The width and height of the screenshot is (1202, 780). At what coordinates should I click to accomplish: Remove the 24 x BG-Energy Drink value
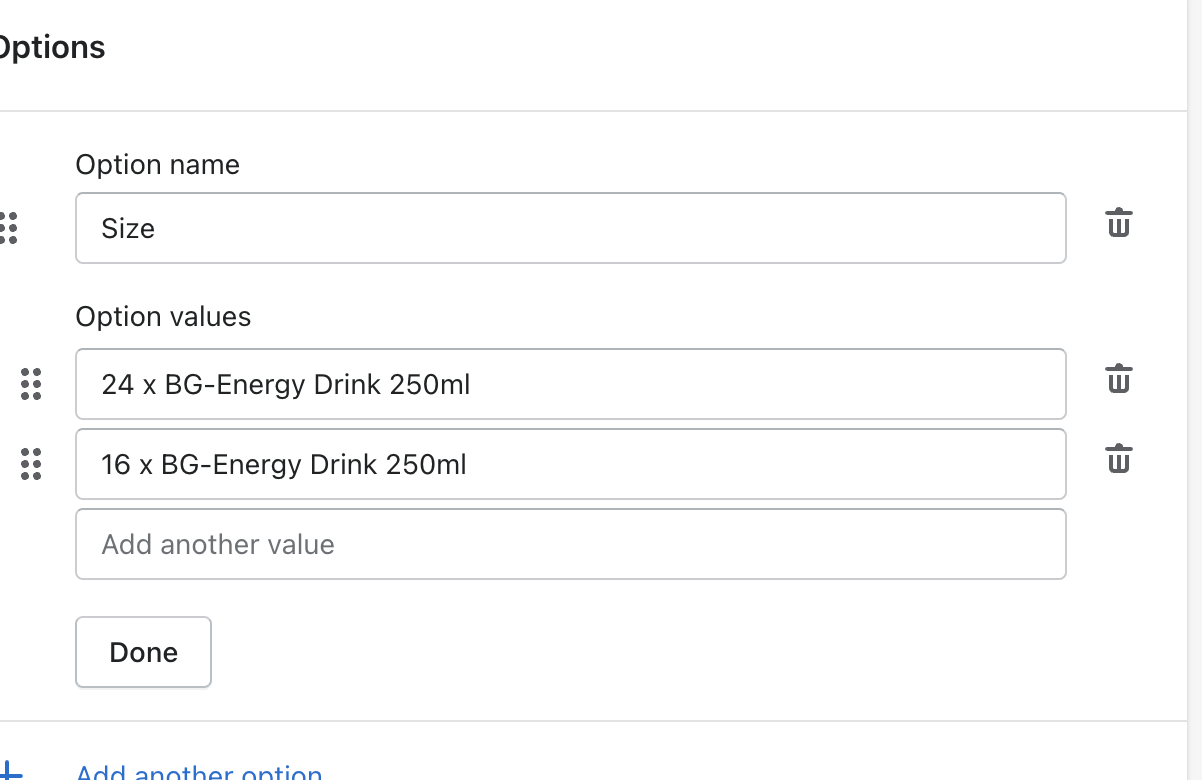(1118, 379)
